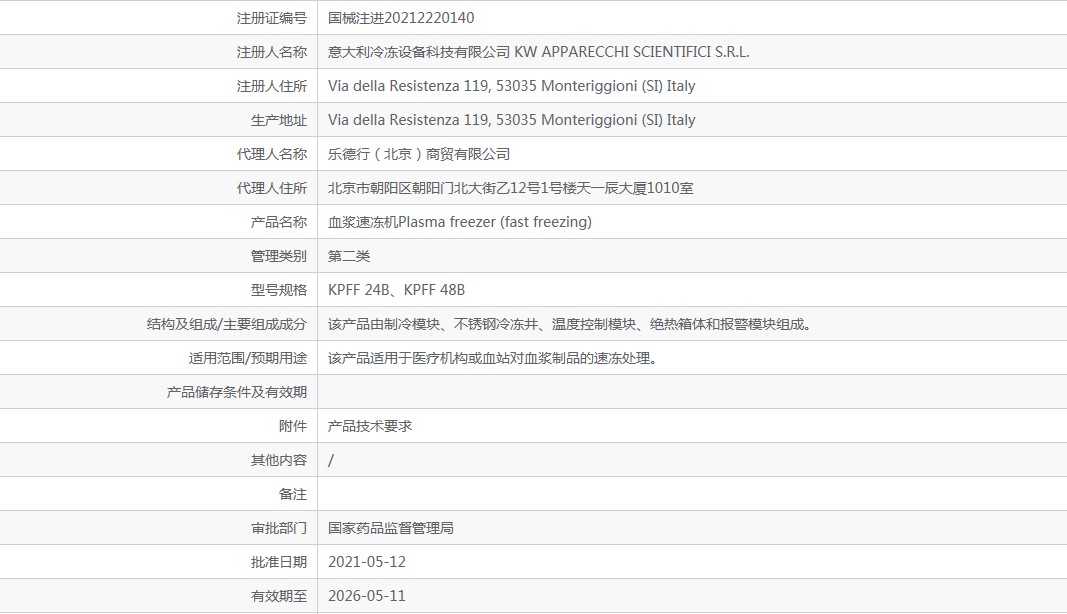Select agent name 乐德行（北京）商贸有限公司

tap(418, 154)
